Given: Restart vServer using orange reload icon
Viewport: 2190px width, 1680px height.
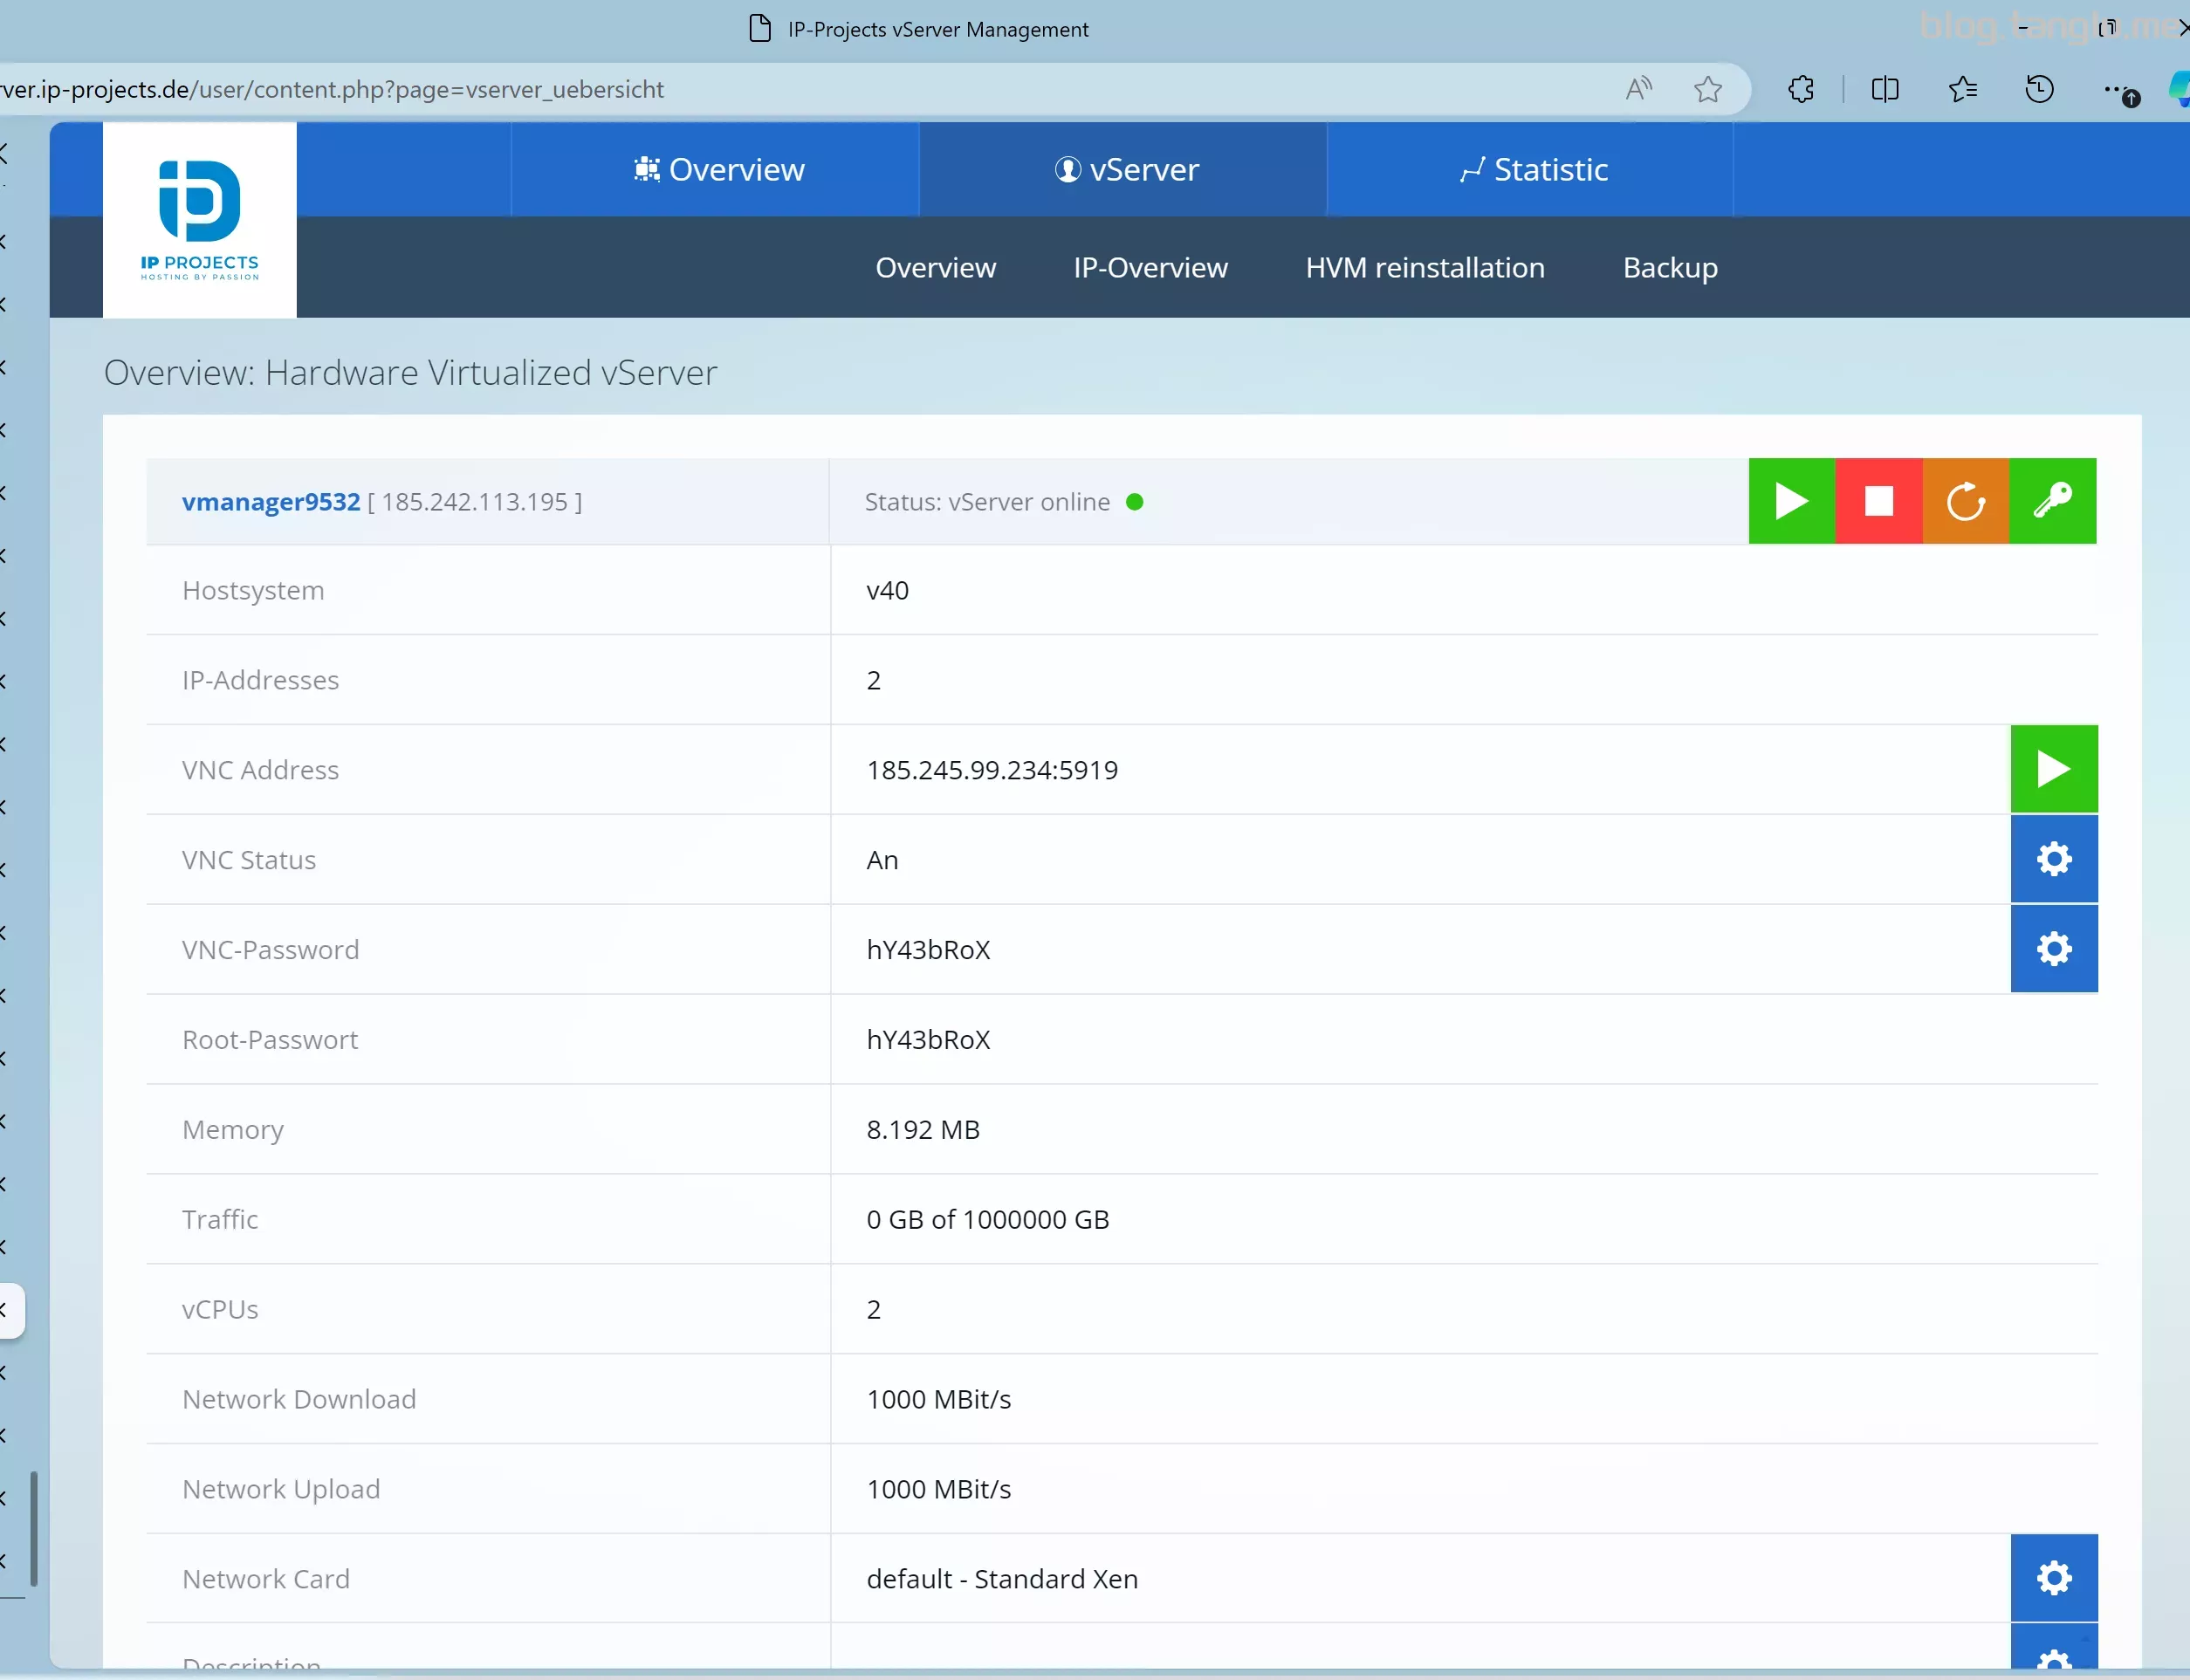Looking at the screenshot, I should (x=1965, y=501).
